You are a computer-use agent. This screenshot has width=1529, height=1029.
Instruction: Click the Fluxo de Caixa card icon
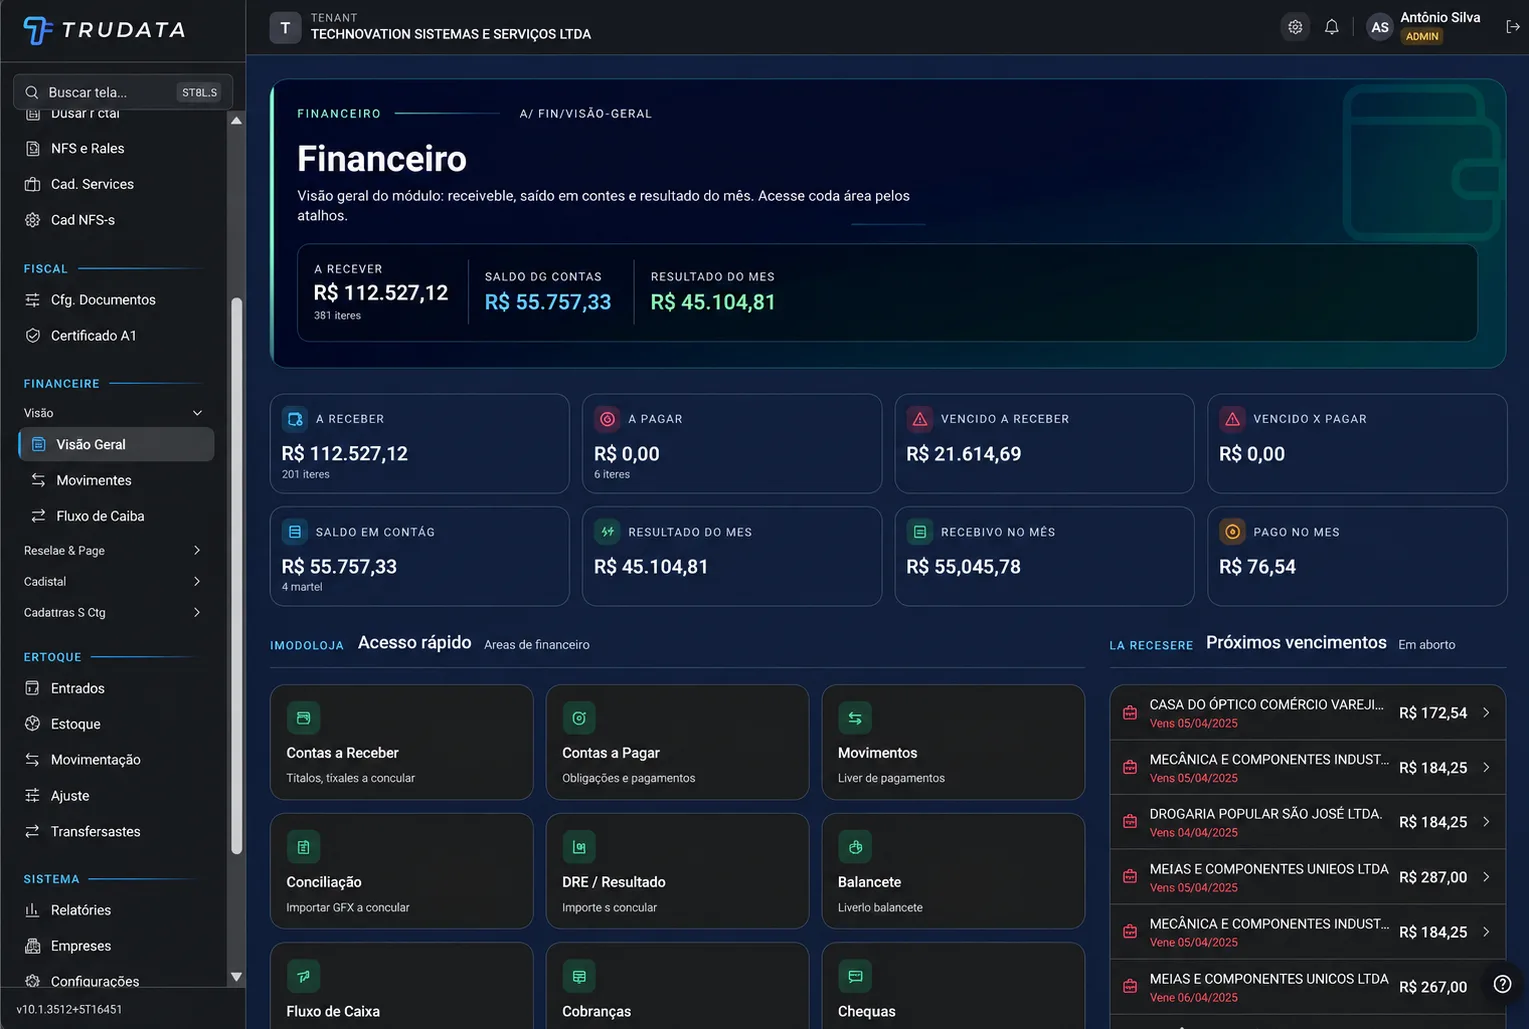tap(303, 976)
